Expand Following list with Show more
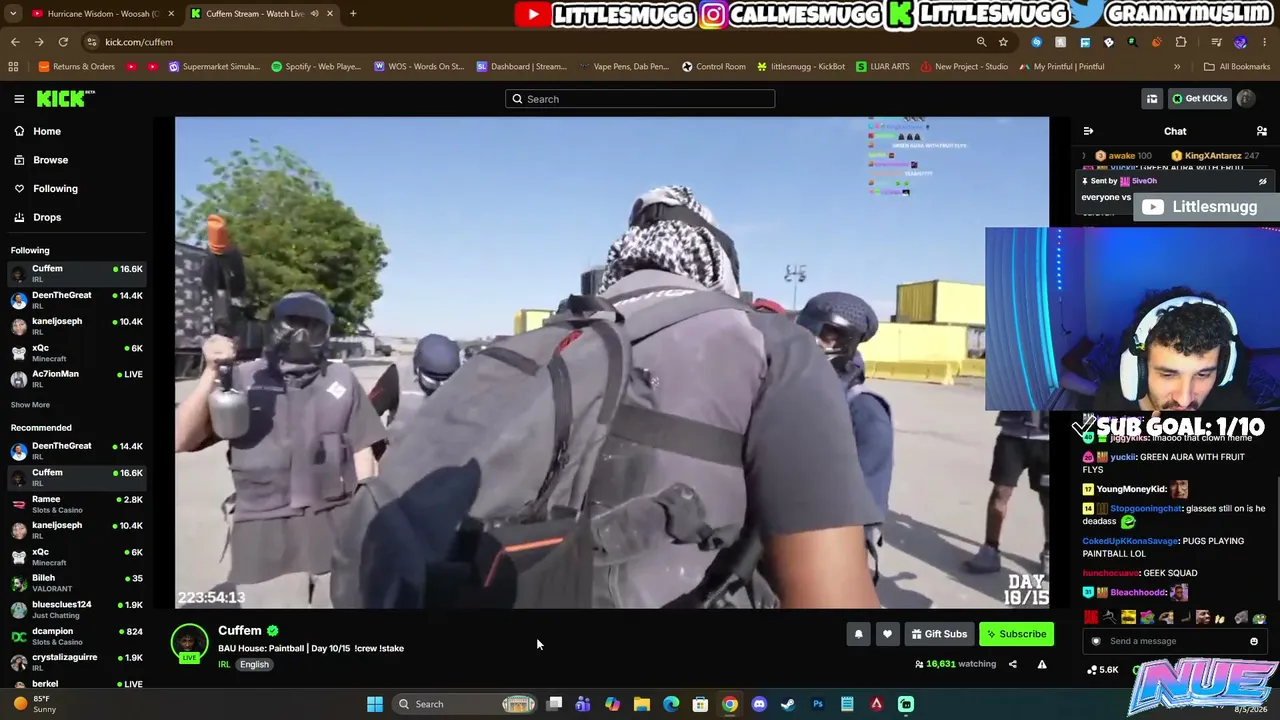 pos(30,405)
